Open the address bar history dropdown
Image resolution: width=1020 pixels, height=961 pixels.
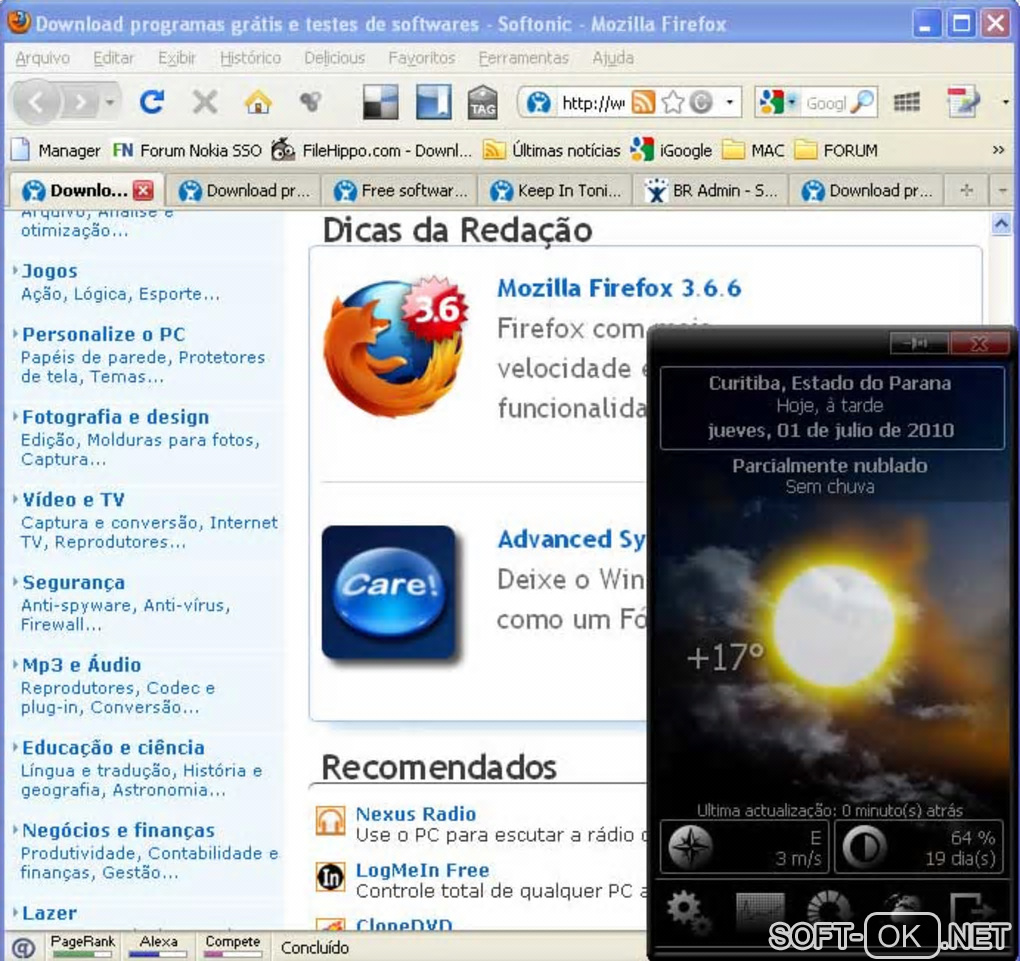[x=730, y=102]
